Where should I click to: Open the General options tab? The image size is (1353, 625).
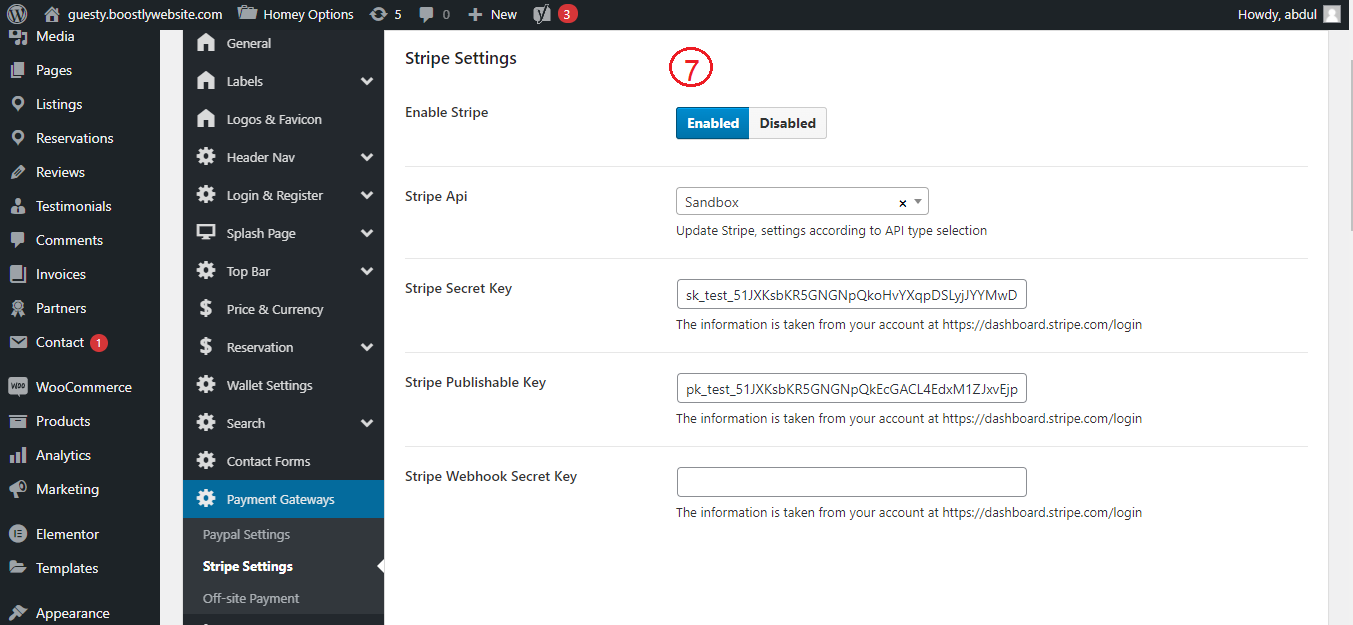[283, 43]
